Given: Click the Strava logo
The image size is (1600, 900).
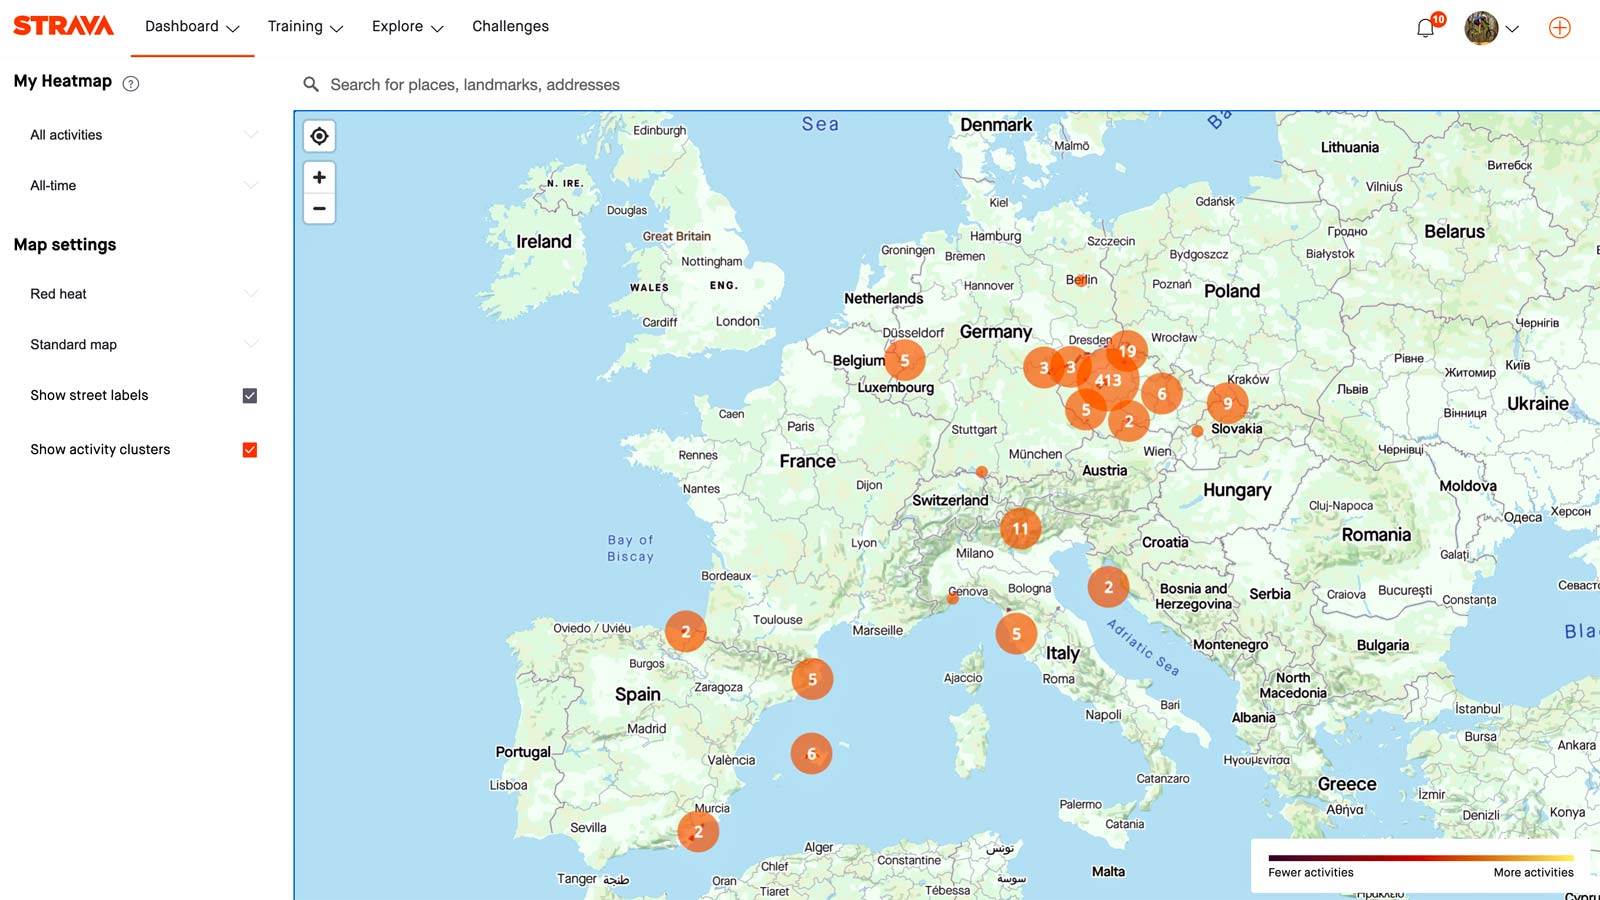Looking at the screenshot, I should click(63, 26).
